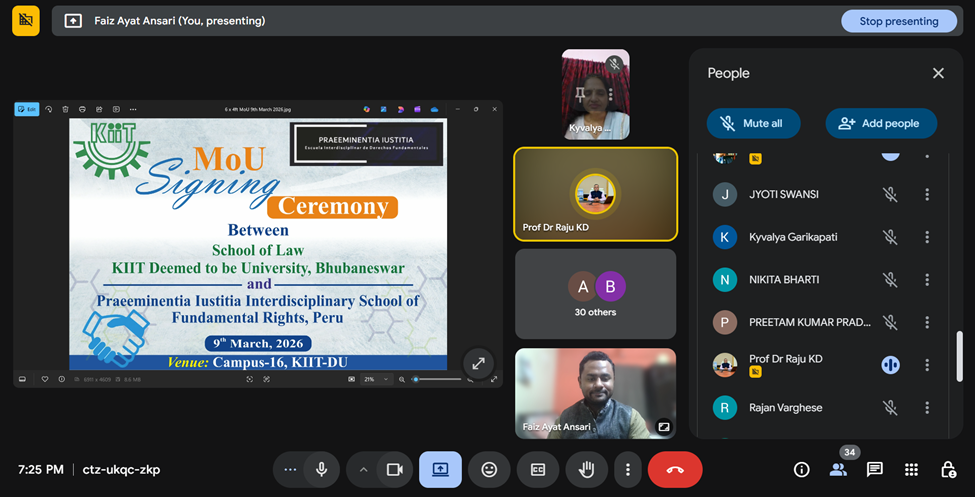The width and height of the screenshot is (975, 497).
Task: Open more options on Kyvalya's video tile
Action: tap(611, 95)
